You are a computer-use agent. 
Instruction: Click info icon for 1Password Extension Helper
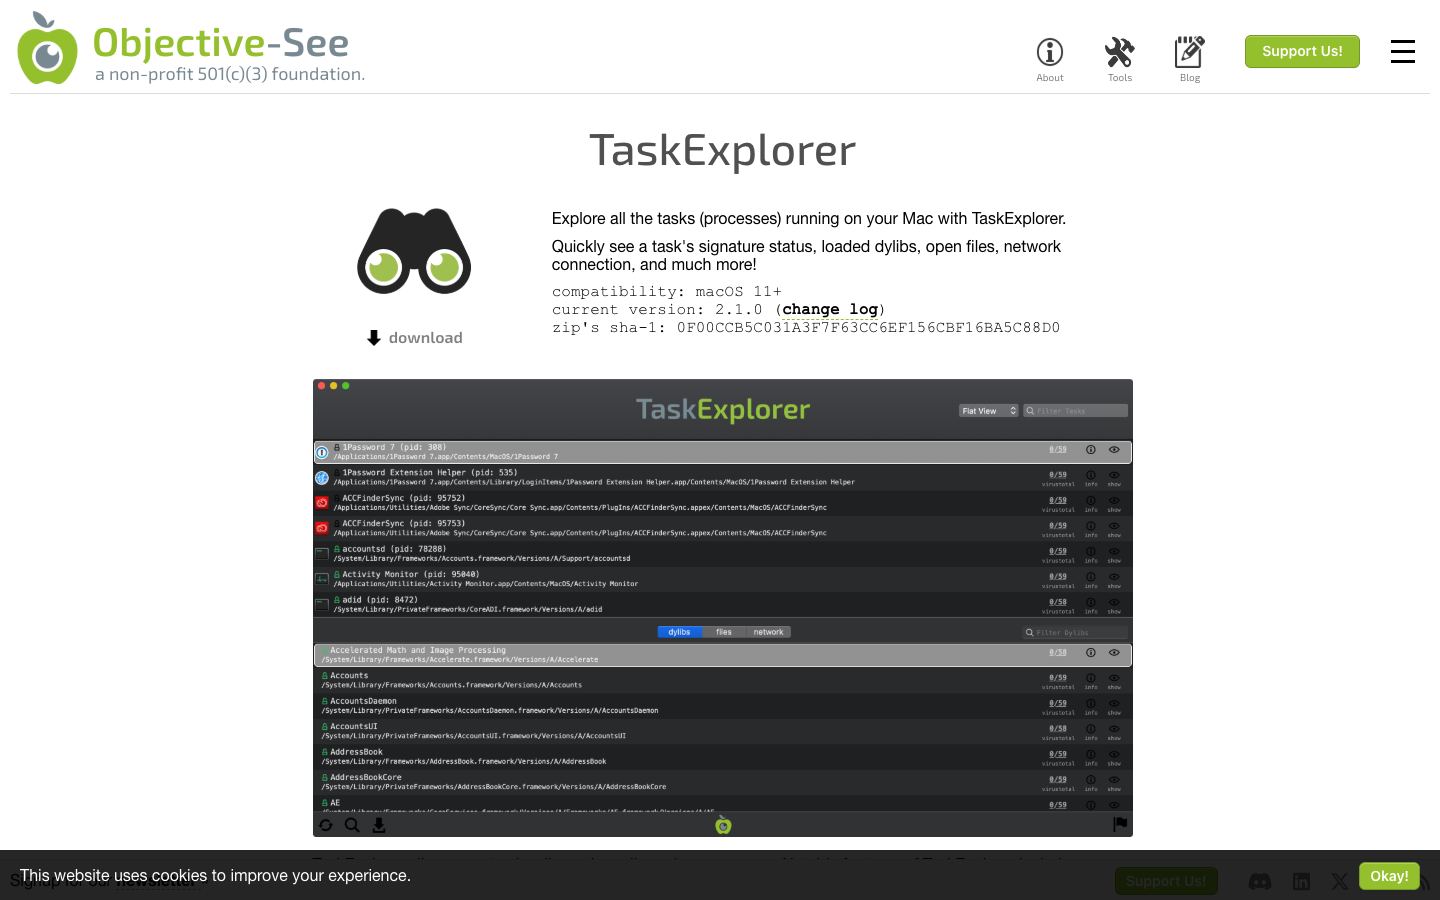click(x=1091, y=475)
